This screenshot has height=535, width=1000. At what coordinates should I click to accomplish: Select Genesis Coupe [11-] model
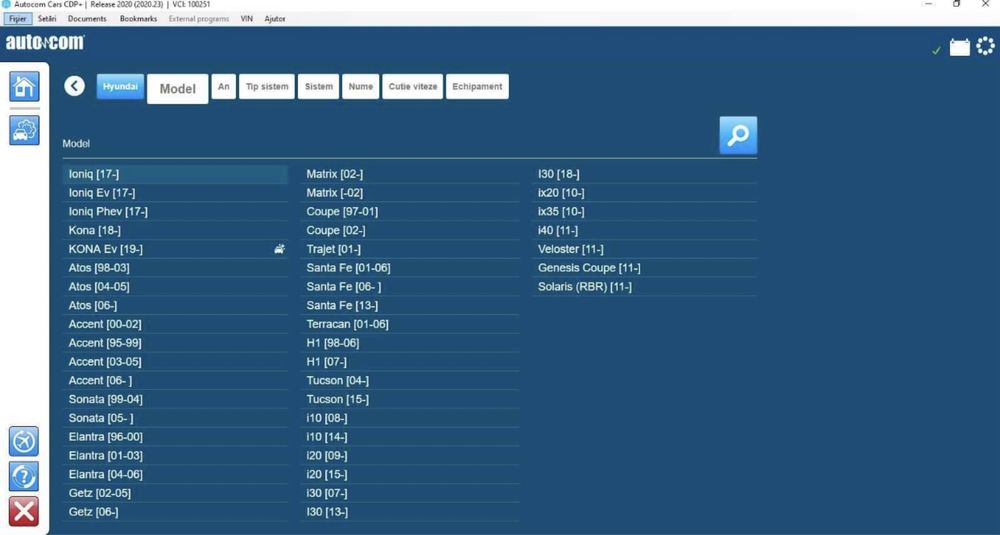(x=645, y=268)
